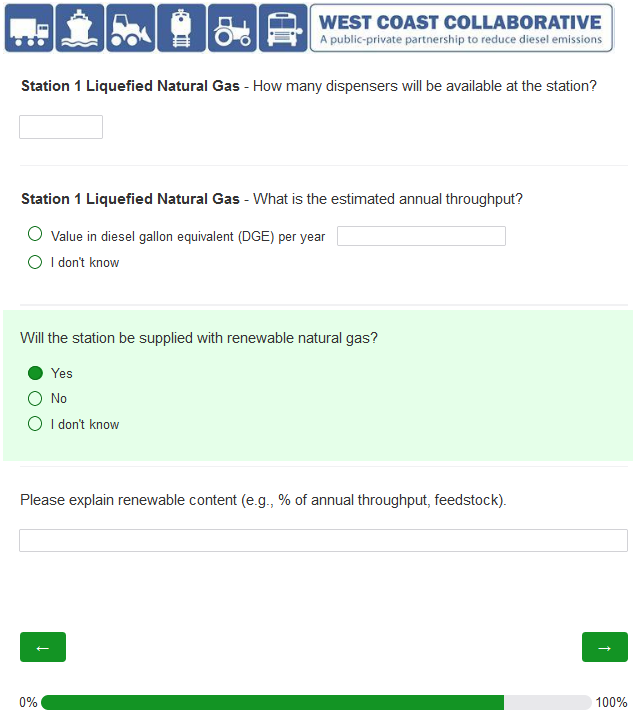Click the truck icon in header
633x718 pixels.
pos(29,28)
